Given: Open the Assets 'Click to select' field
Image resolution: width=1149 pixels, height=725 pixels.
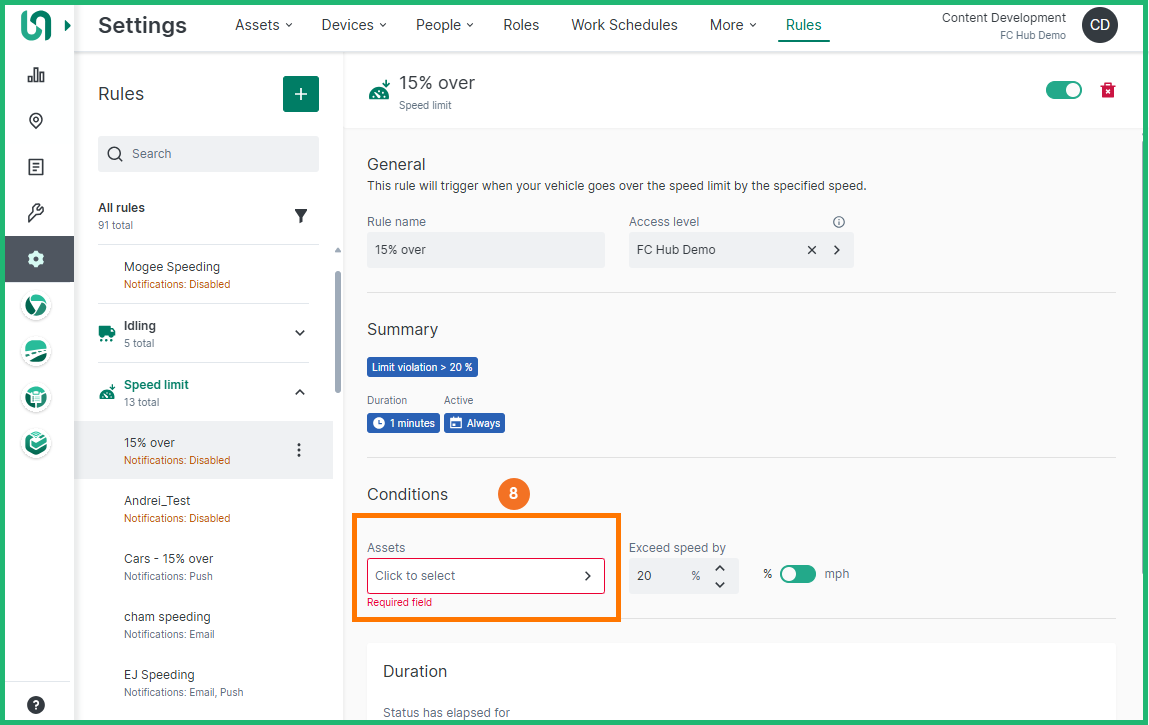Looking at the screenshot, I should 485,576.
